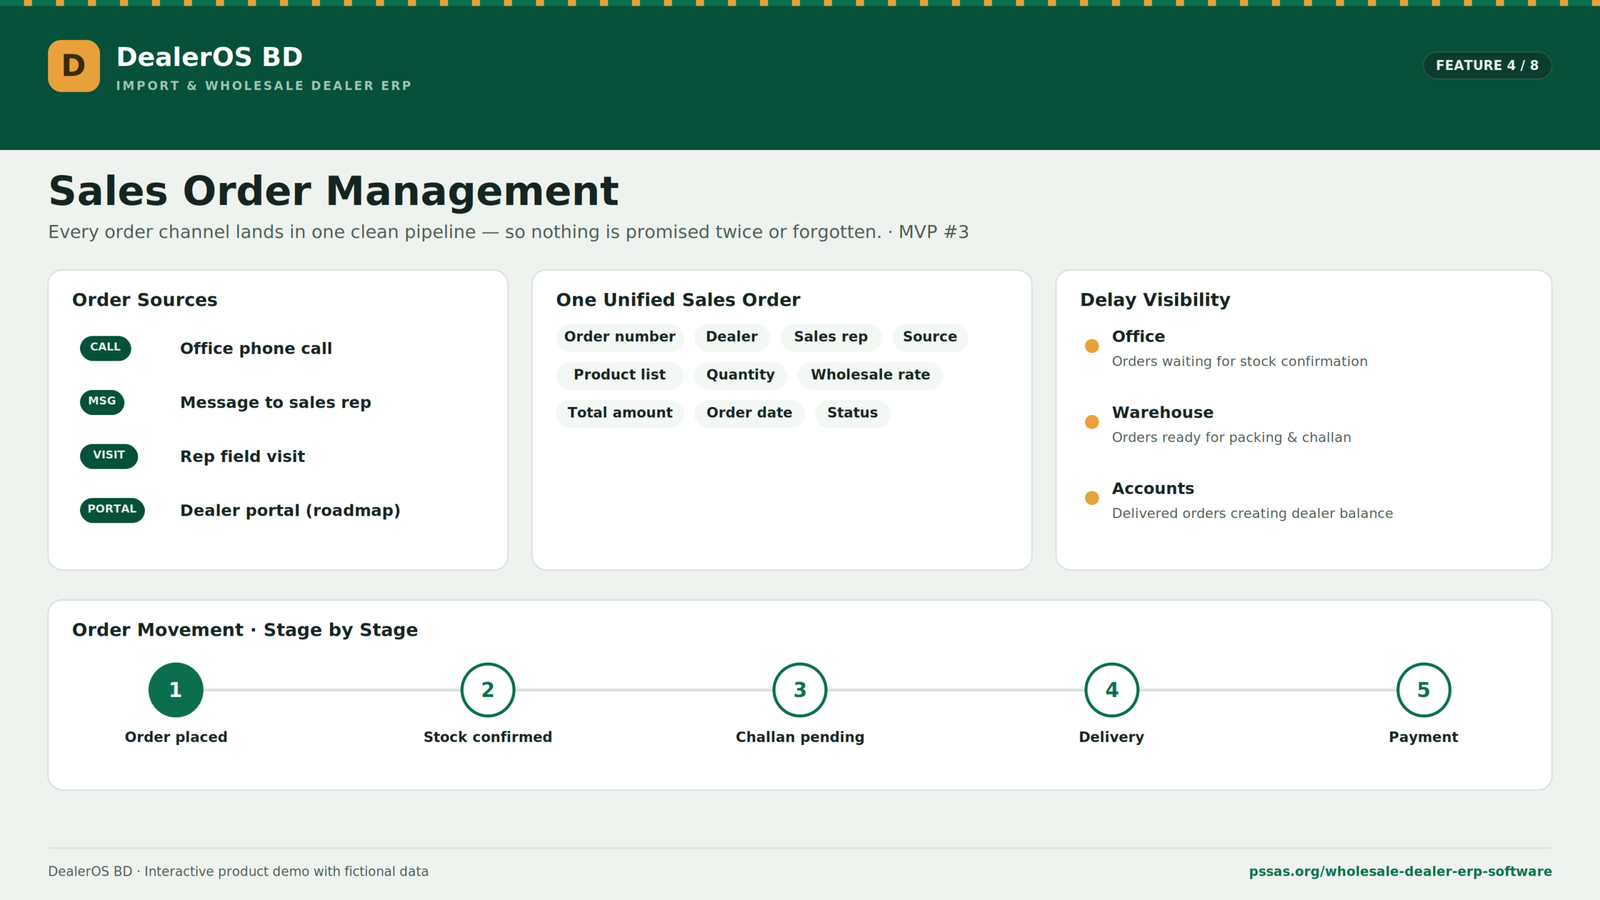Click the 'Challan pending' stage label
This screenshot has height=900, width=1600.
[x=800, y=737]
